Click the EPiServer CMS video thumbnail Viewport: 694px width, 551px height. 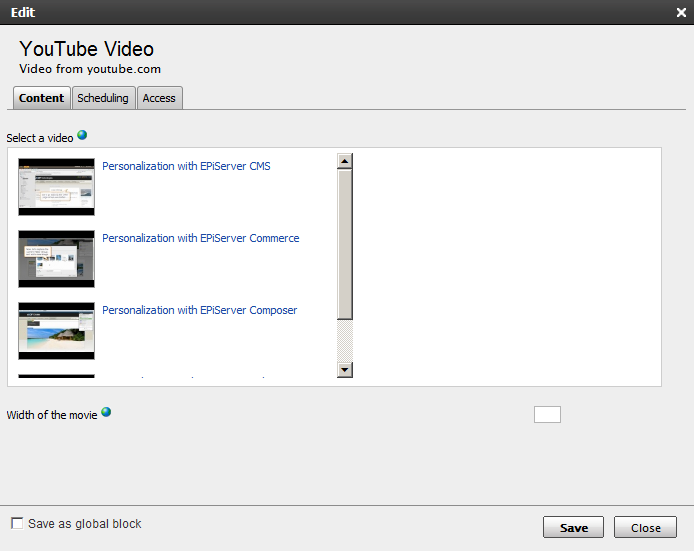[x=56, y=187]
